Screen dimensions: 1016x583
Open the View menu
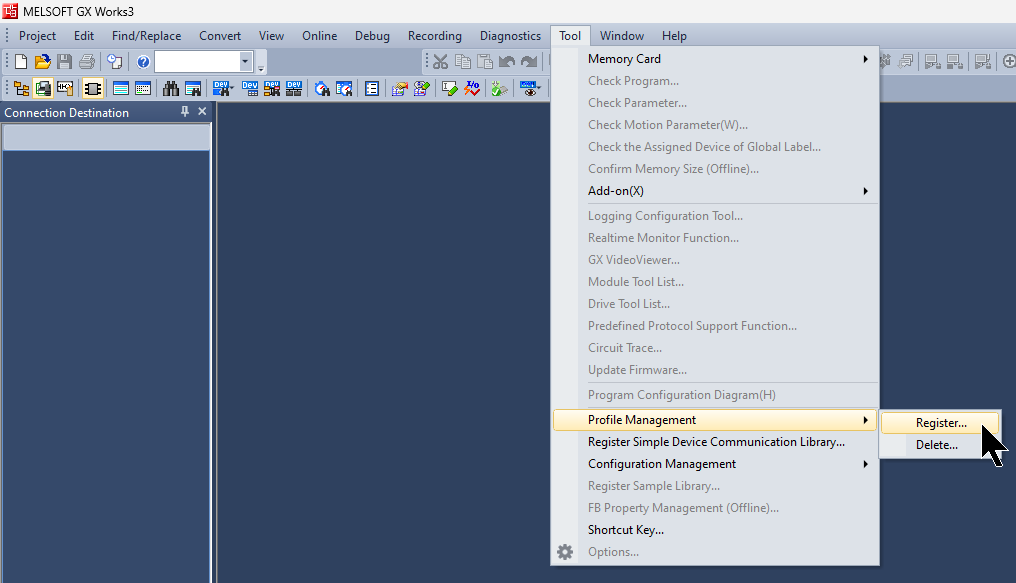(x=271, y=36)
